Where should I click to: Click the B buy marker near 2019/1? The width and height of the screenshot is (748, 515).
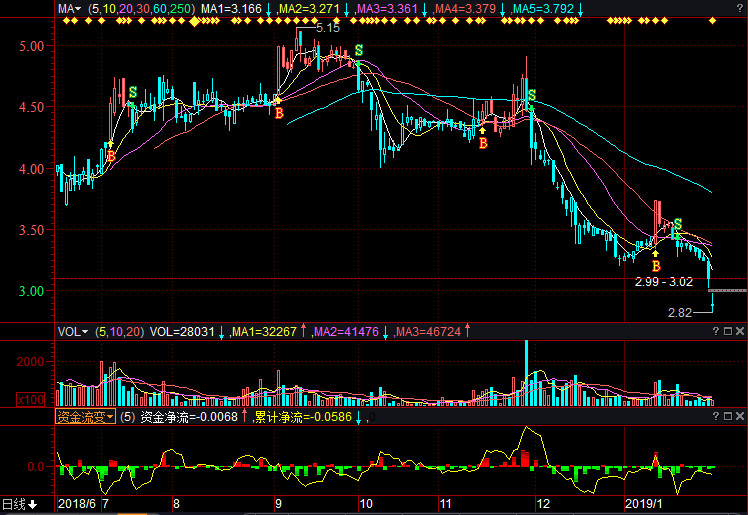coord(656,267)
